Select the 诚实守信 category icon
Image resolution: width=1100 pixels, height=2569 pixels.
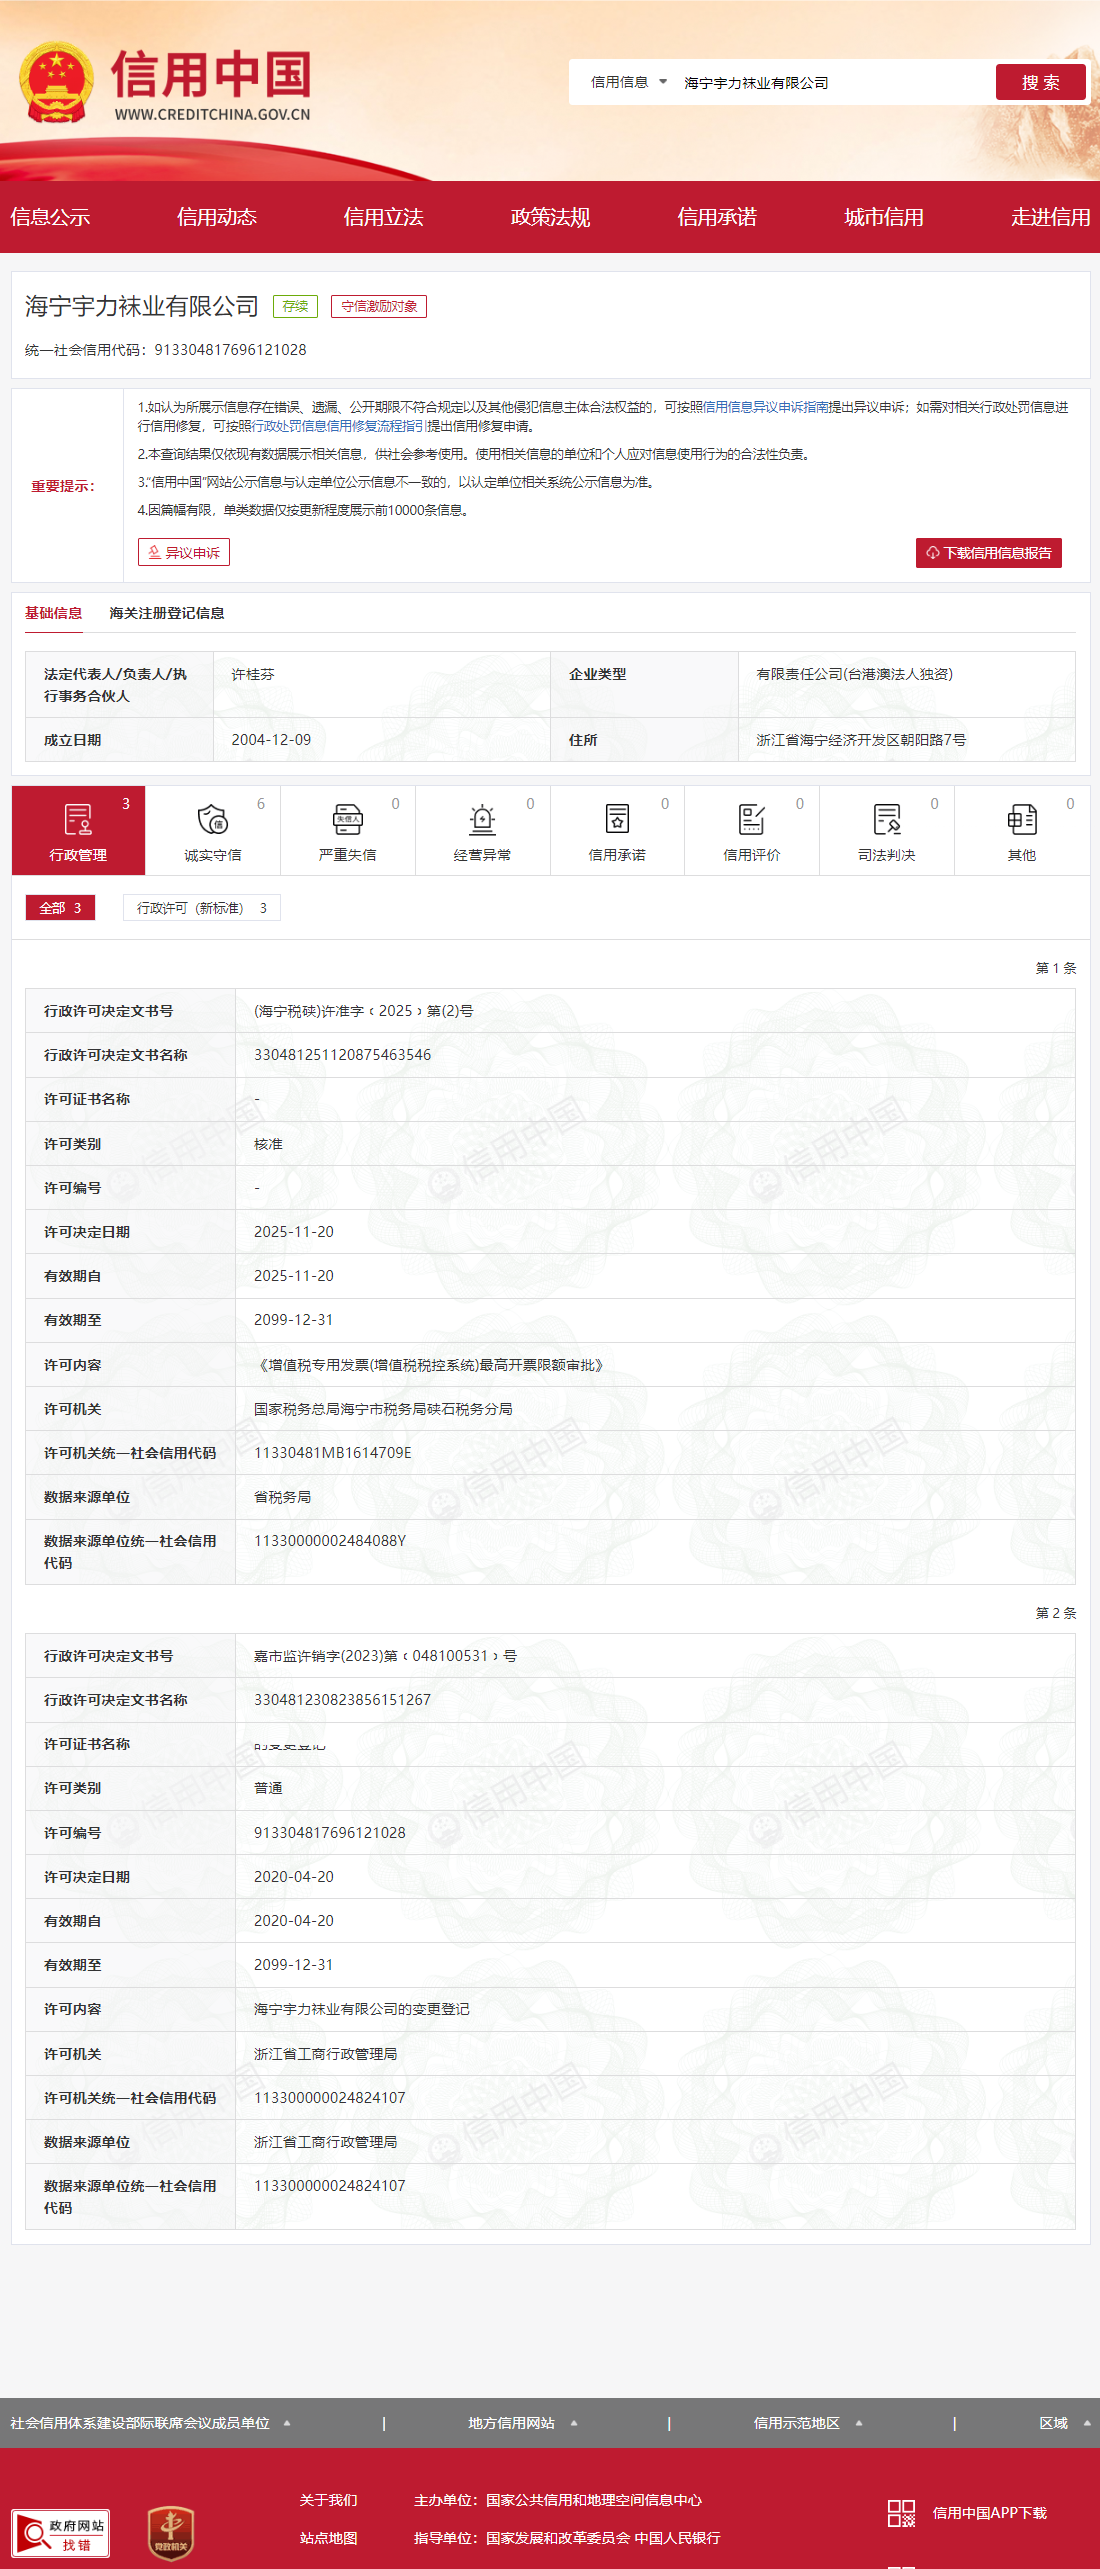[x=213, y=831]
